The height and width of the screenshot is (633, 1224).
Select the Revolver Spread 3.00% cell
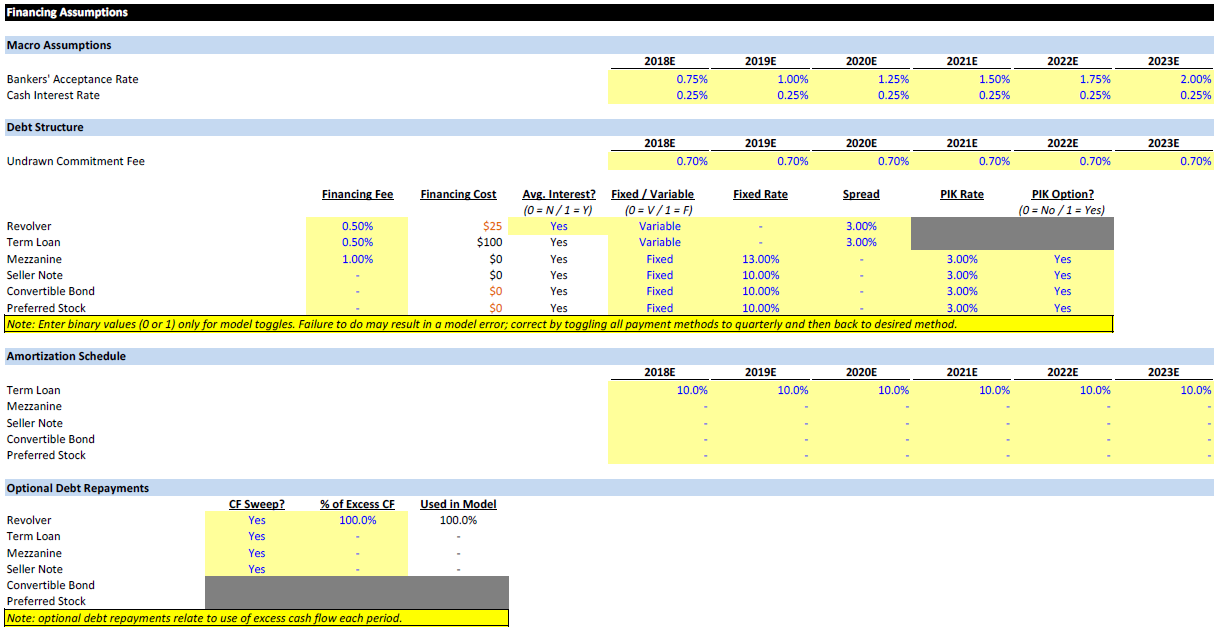point(861,226)
